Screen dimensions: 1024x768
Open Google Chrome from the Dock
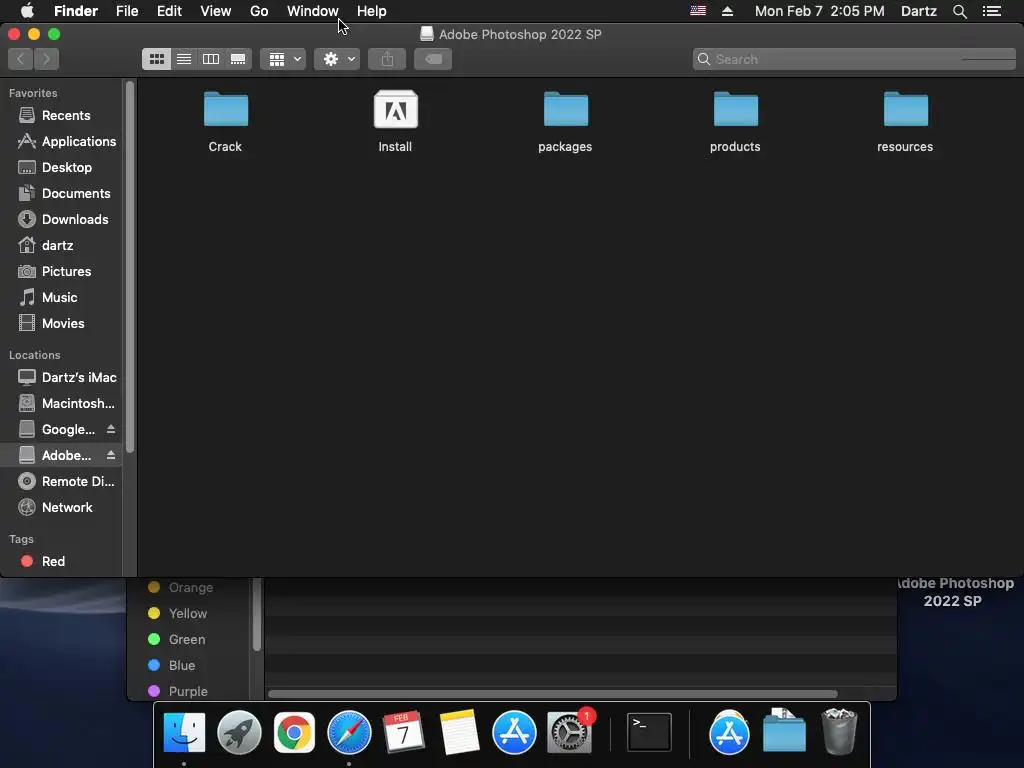click(294, 732)
